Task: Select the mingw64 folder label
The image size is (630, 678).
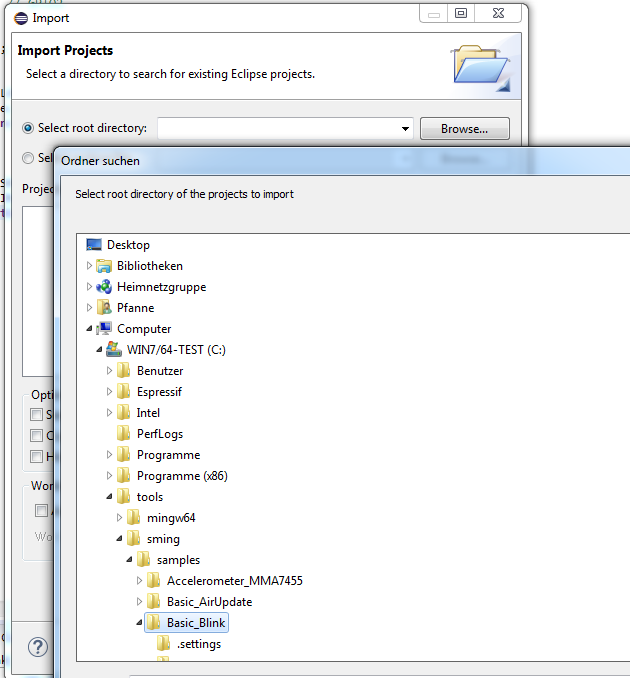Action: 171,518
